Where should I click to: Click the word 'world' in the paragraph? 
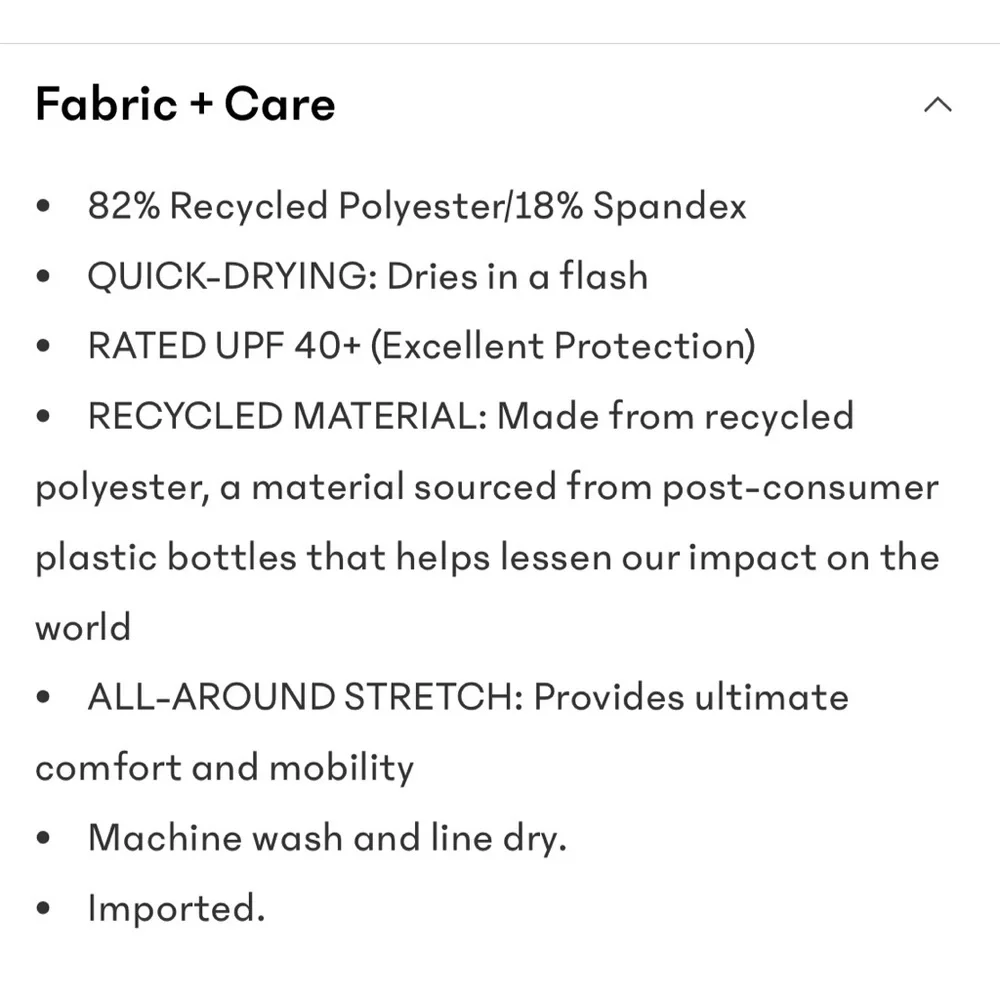[84, 627]
